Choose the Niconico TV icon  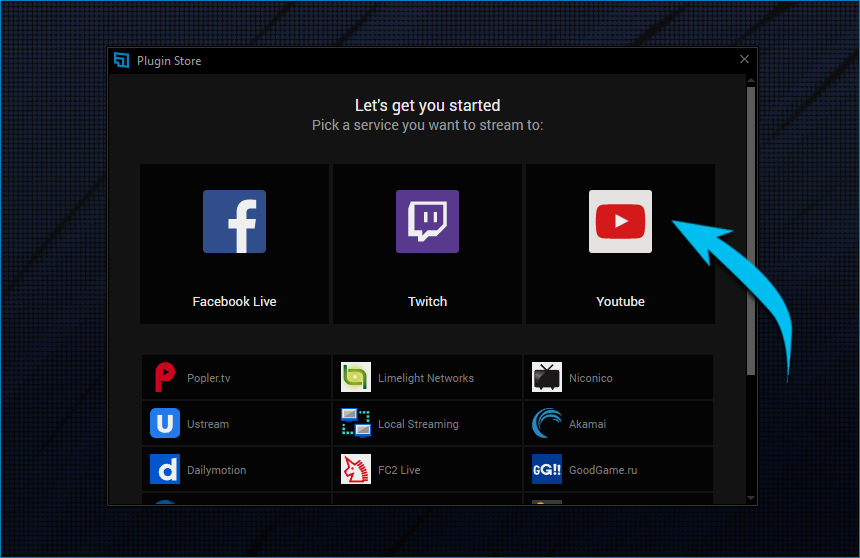point(546,377)
